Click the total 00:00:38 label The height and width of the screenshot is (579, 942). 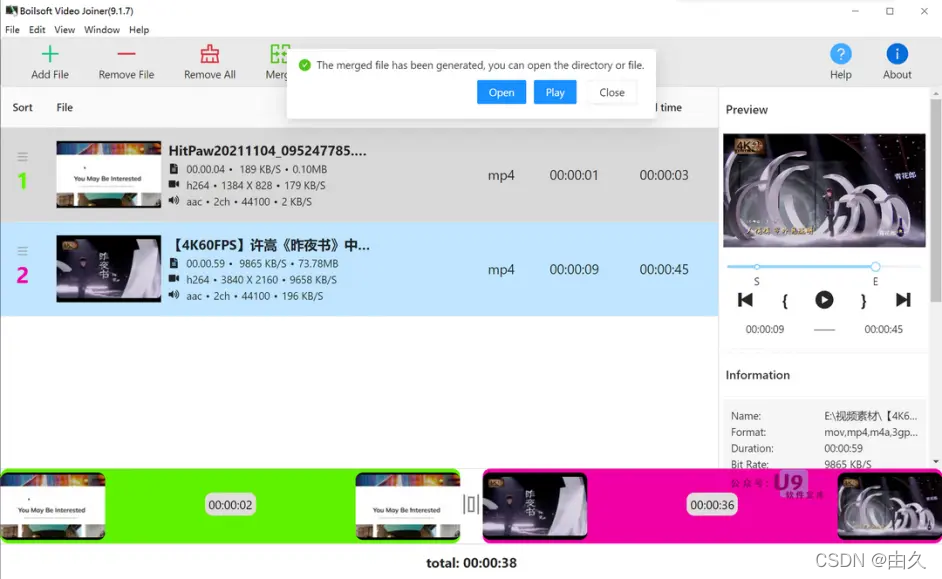point(471,563)
